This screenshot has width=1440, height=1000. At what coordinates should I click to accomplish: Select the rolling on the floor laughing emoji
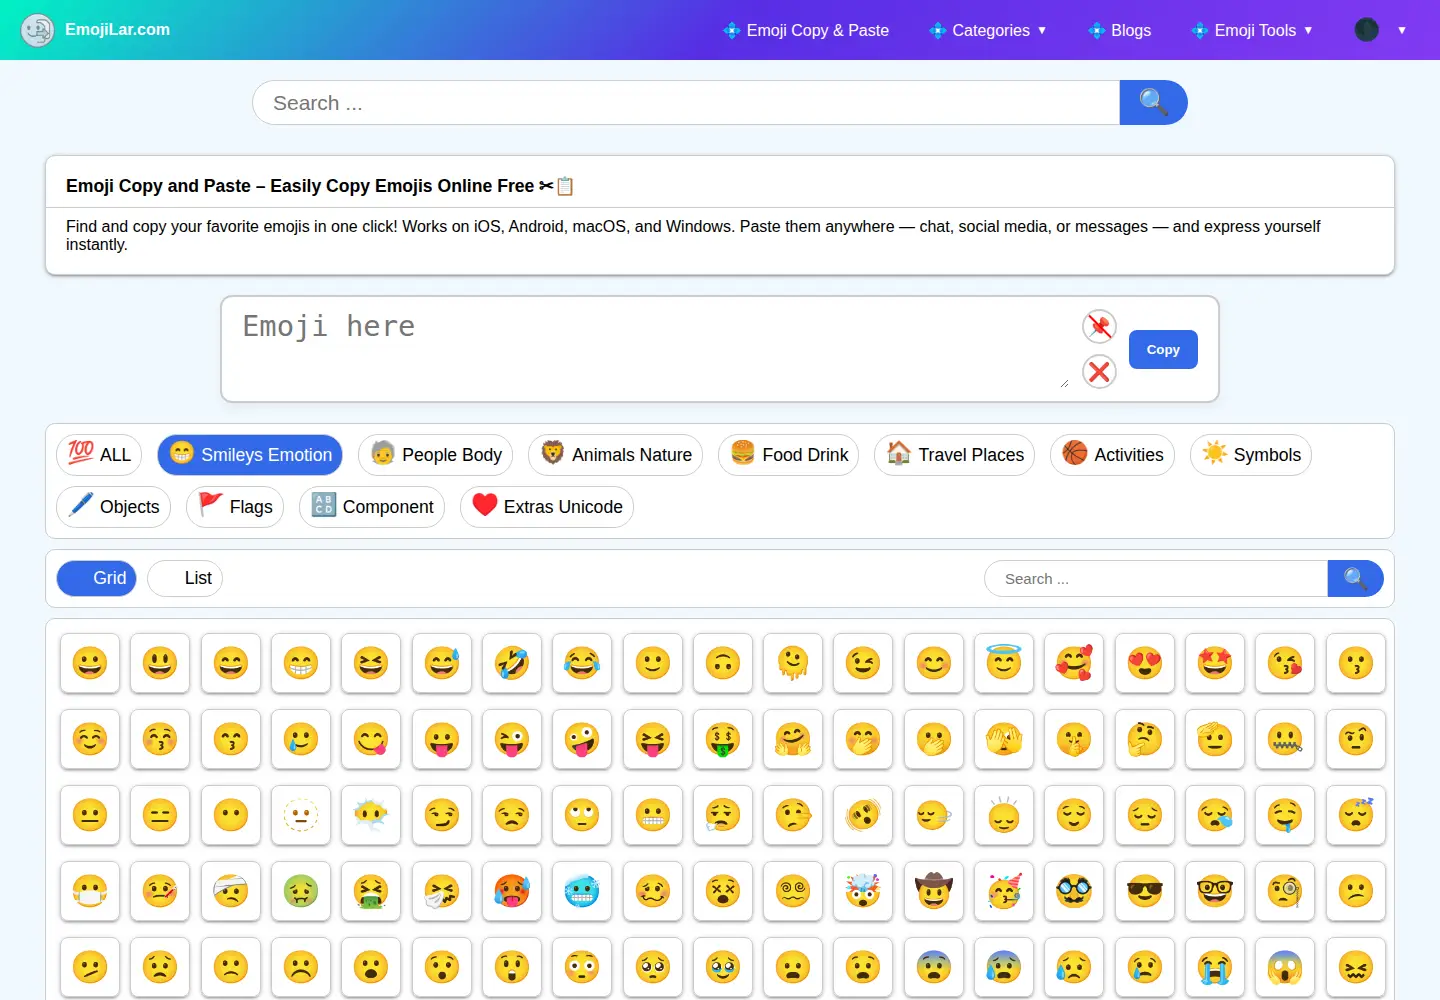click(x=512, y=663)
